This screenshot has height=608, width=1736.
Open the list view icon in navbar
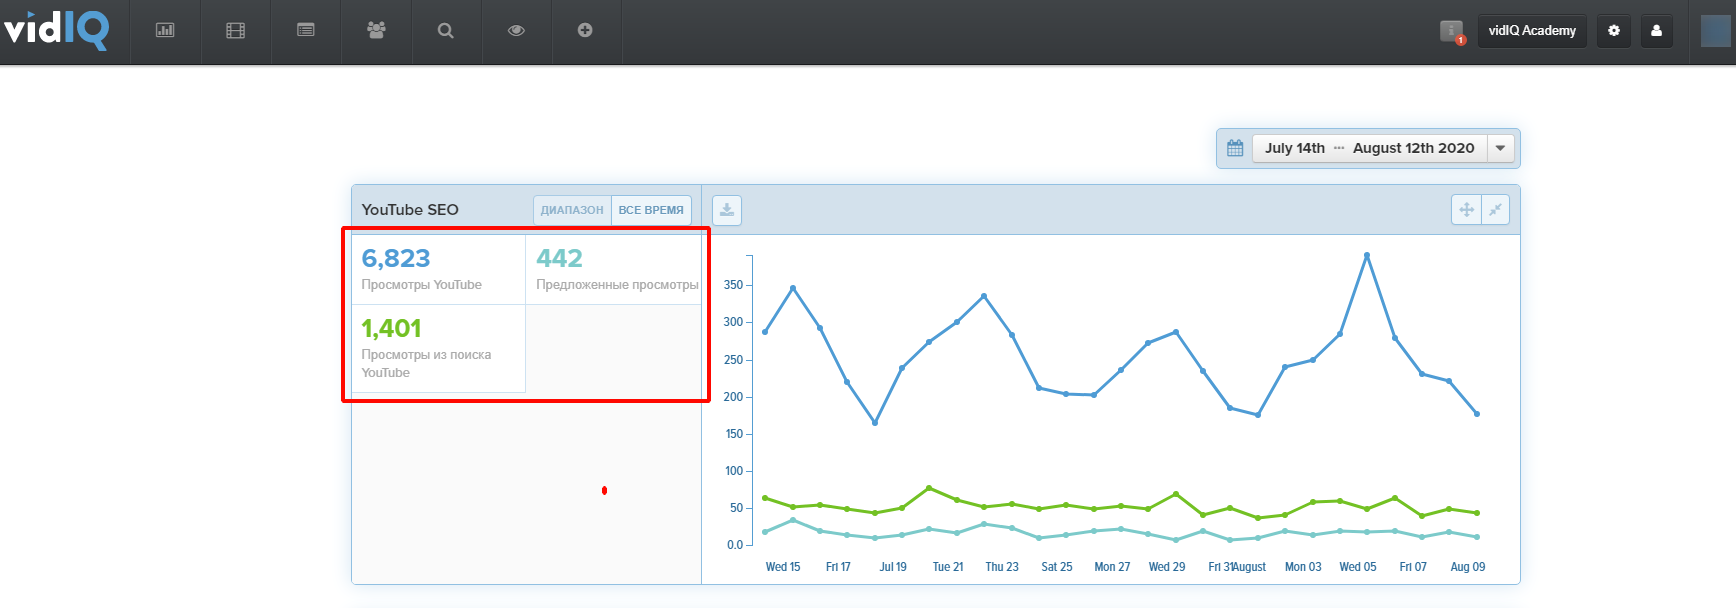coord(306,30)
